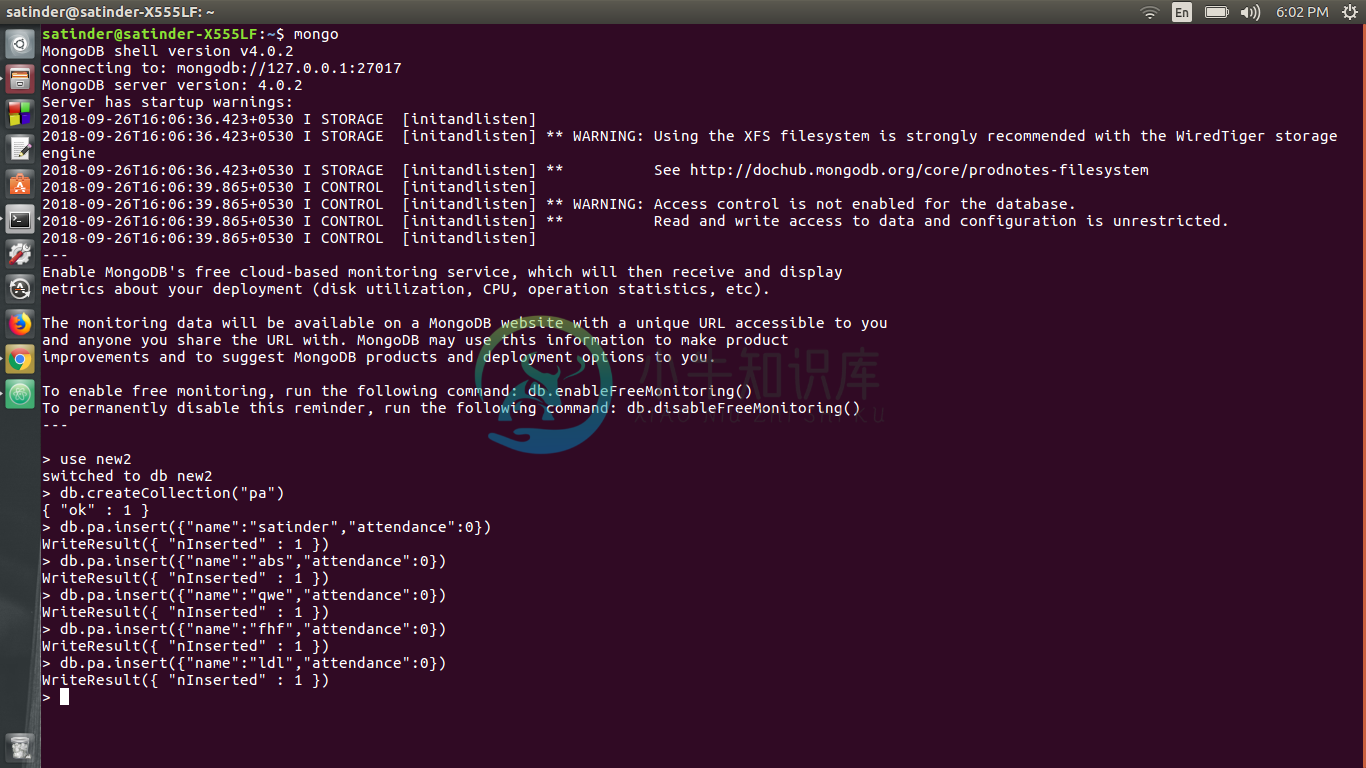Open the En keyboard layout indicator

point(1182,12)
